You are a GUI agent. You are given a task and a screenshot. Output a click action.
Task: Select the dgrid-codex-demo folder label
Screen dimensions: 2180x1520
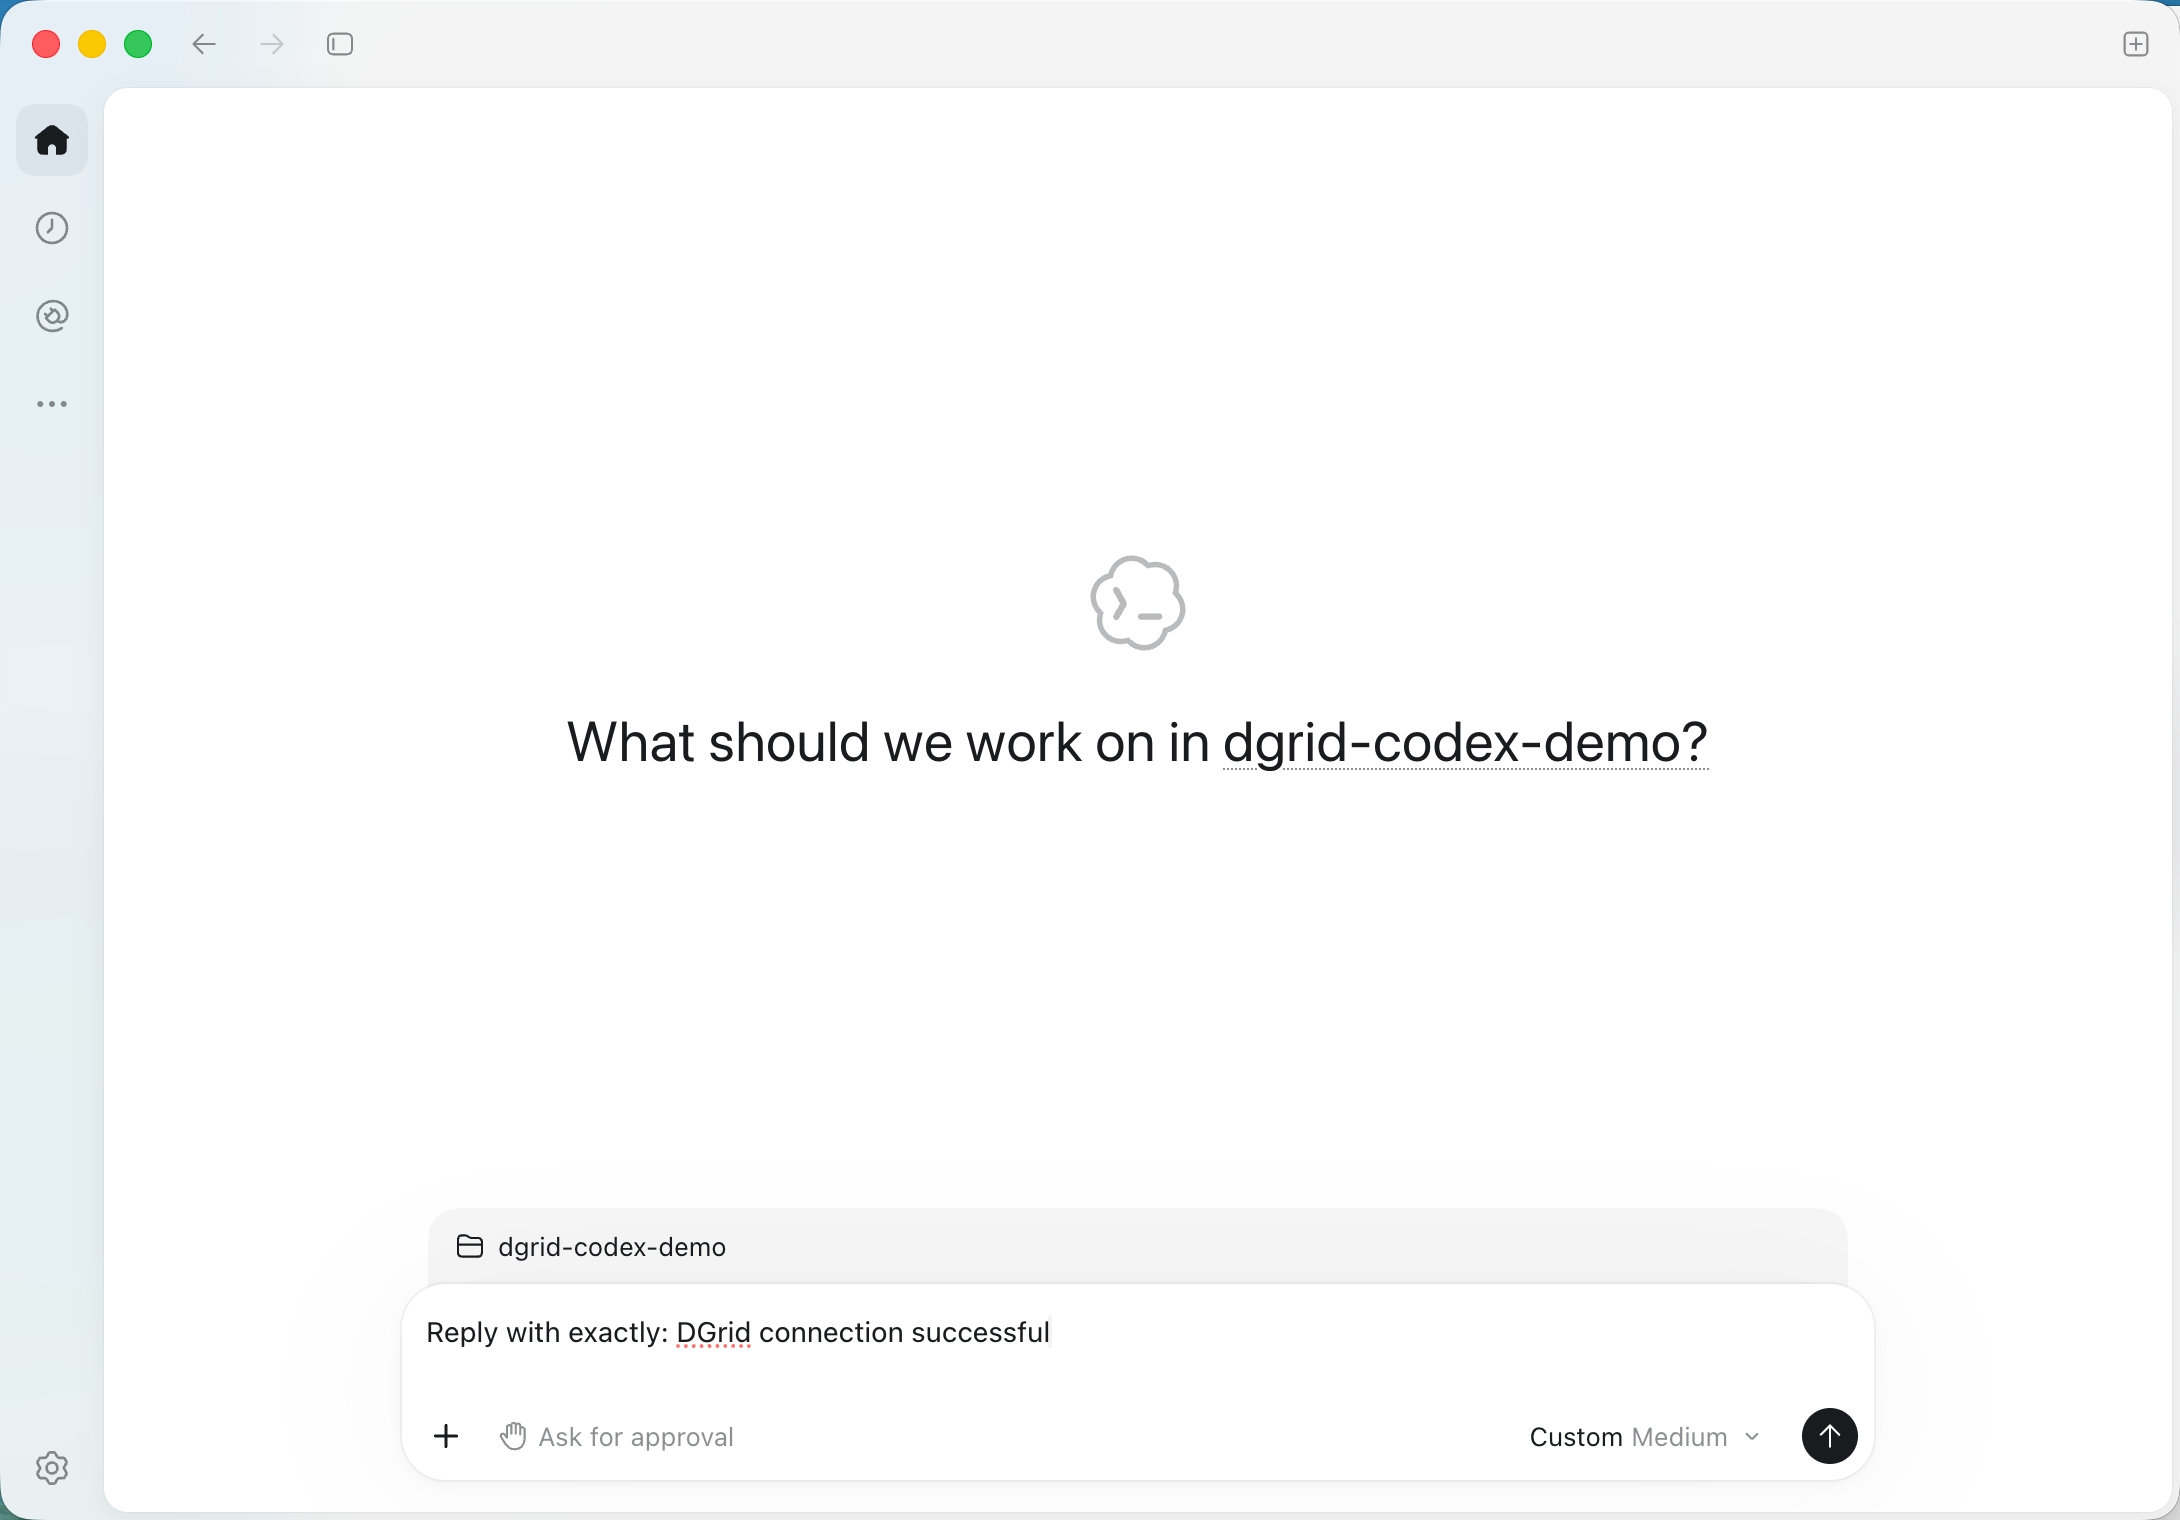click(x=612, y=1247)
